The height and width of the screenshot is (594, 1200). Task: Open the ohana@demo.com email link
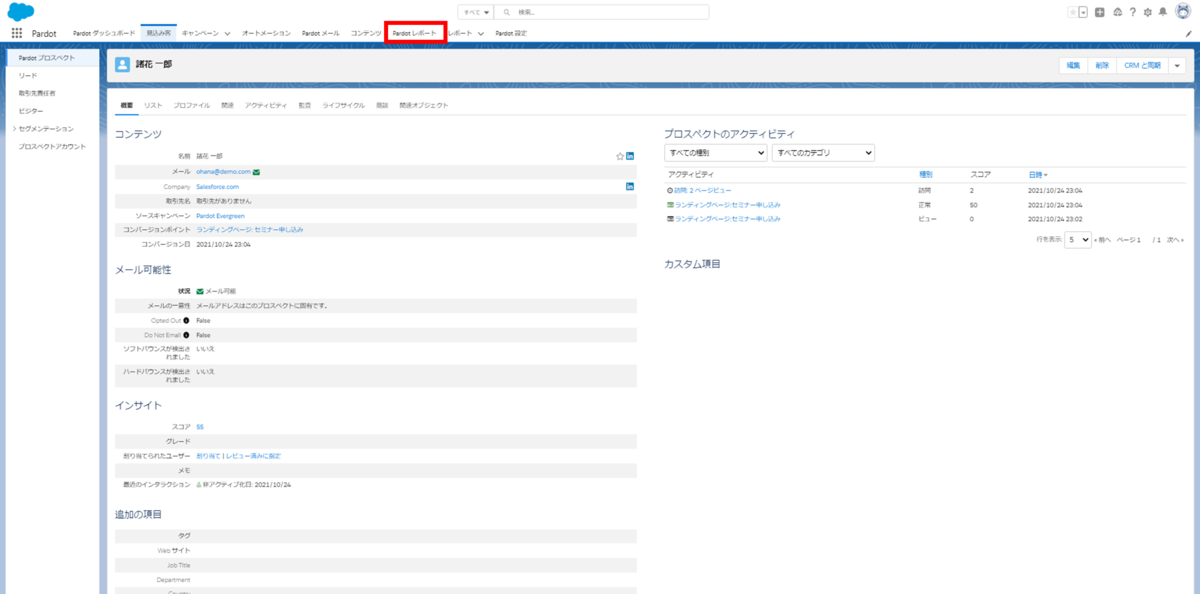[x=223, y=172]
